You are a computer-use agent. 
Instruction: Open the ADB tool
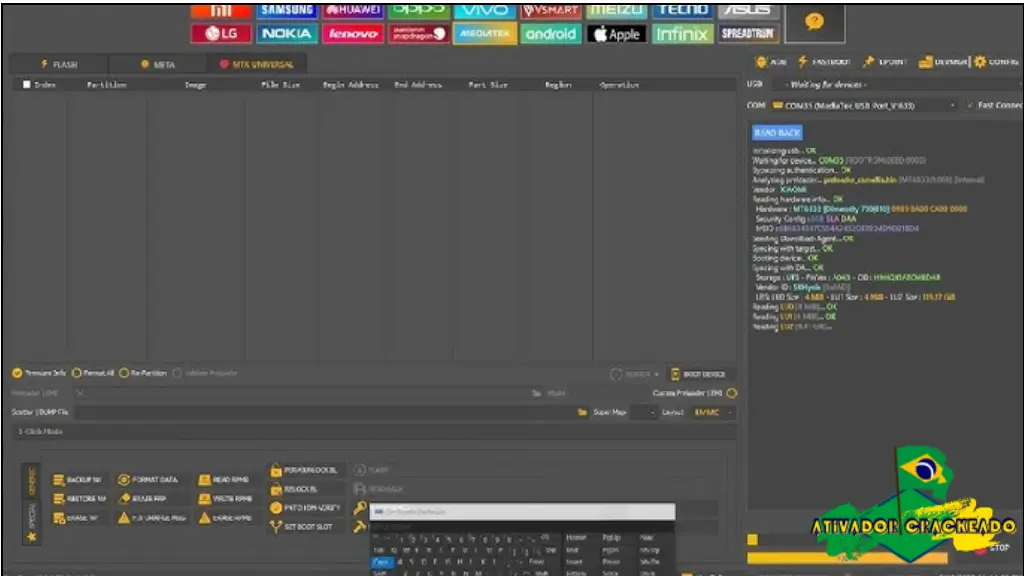[x=771, y=62]
